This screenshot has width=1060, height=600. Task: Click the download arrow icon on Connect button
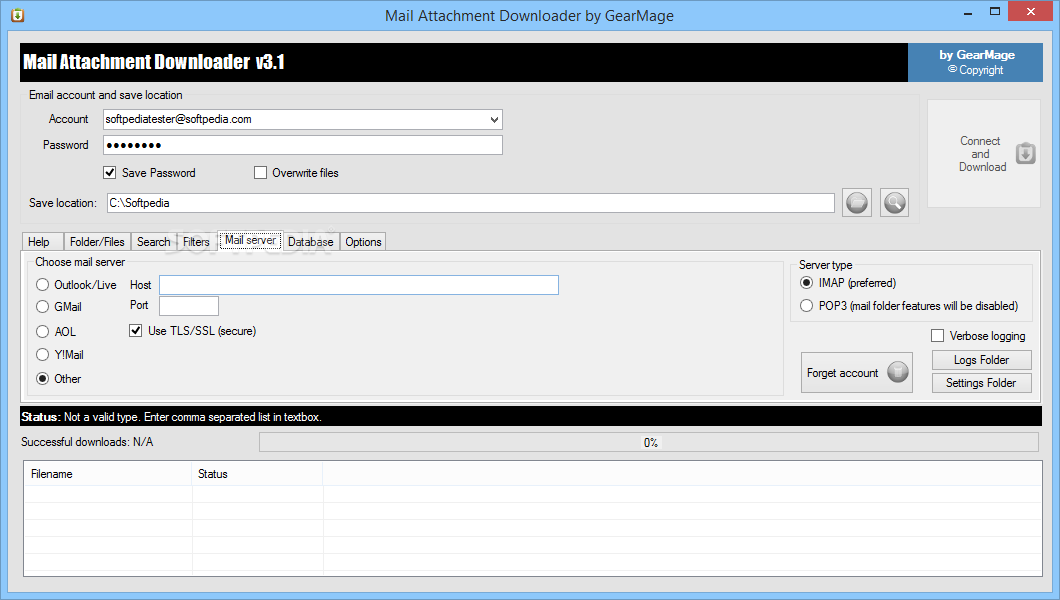coord(1026,153)
